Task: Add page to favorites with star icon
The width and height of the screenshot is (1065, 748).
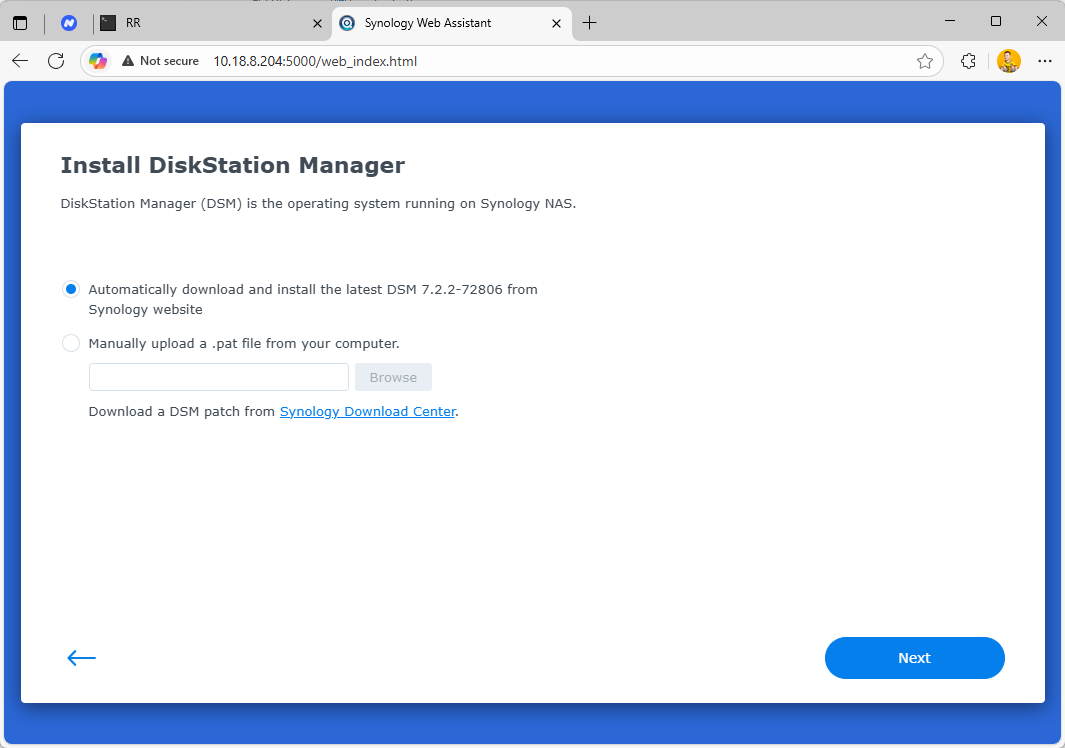Action: [924, 61]
